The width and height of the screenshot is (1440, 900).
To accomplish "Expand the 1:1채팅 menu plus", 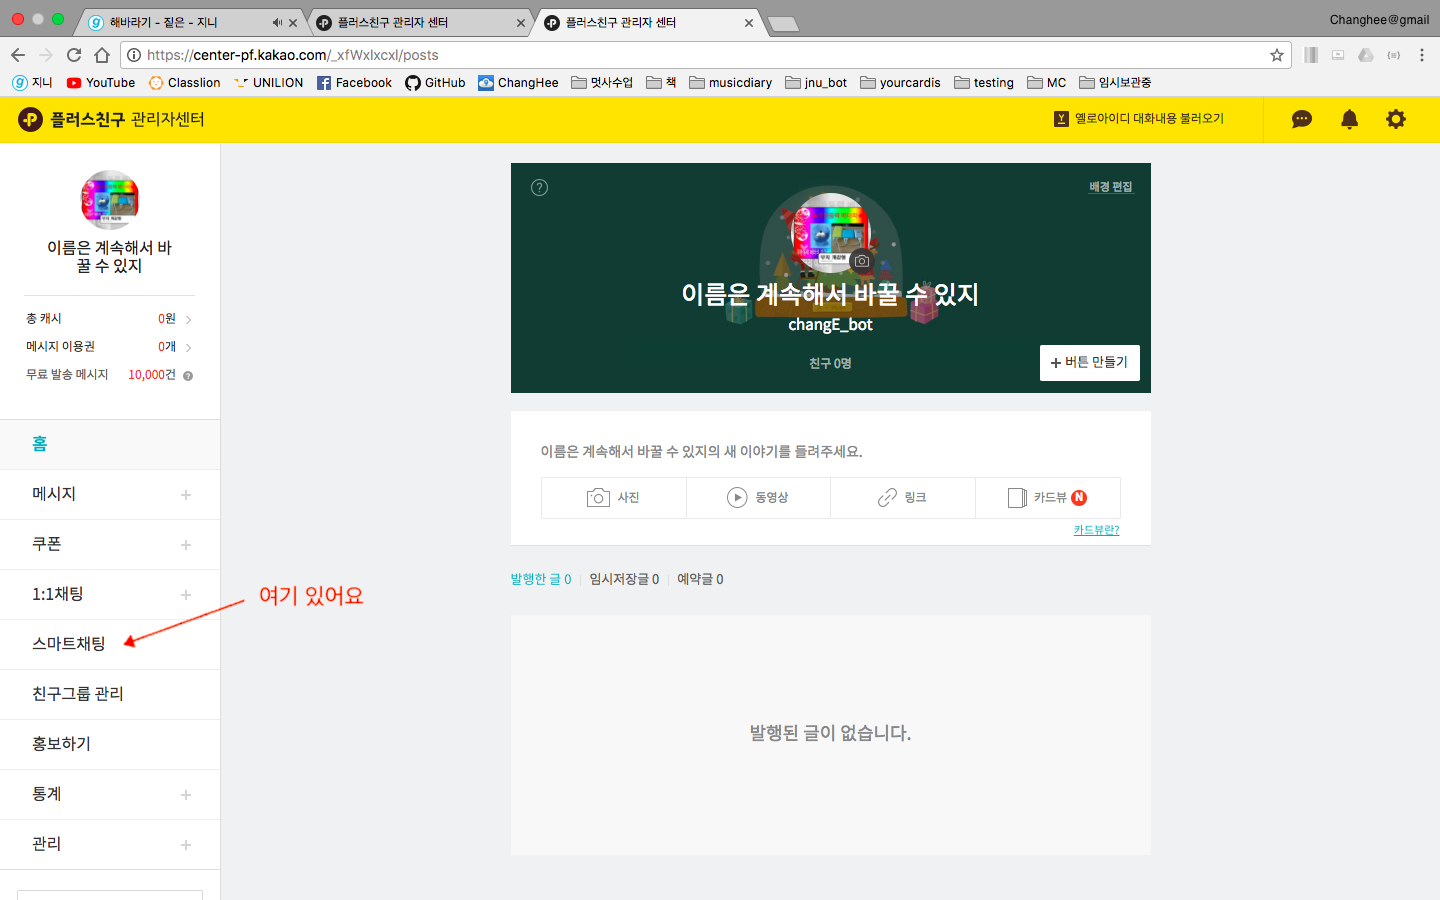I will click(x=186, y=595).
